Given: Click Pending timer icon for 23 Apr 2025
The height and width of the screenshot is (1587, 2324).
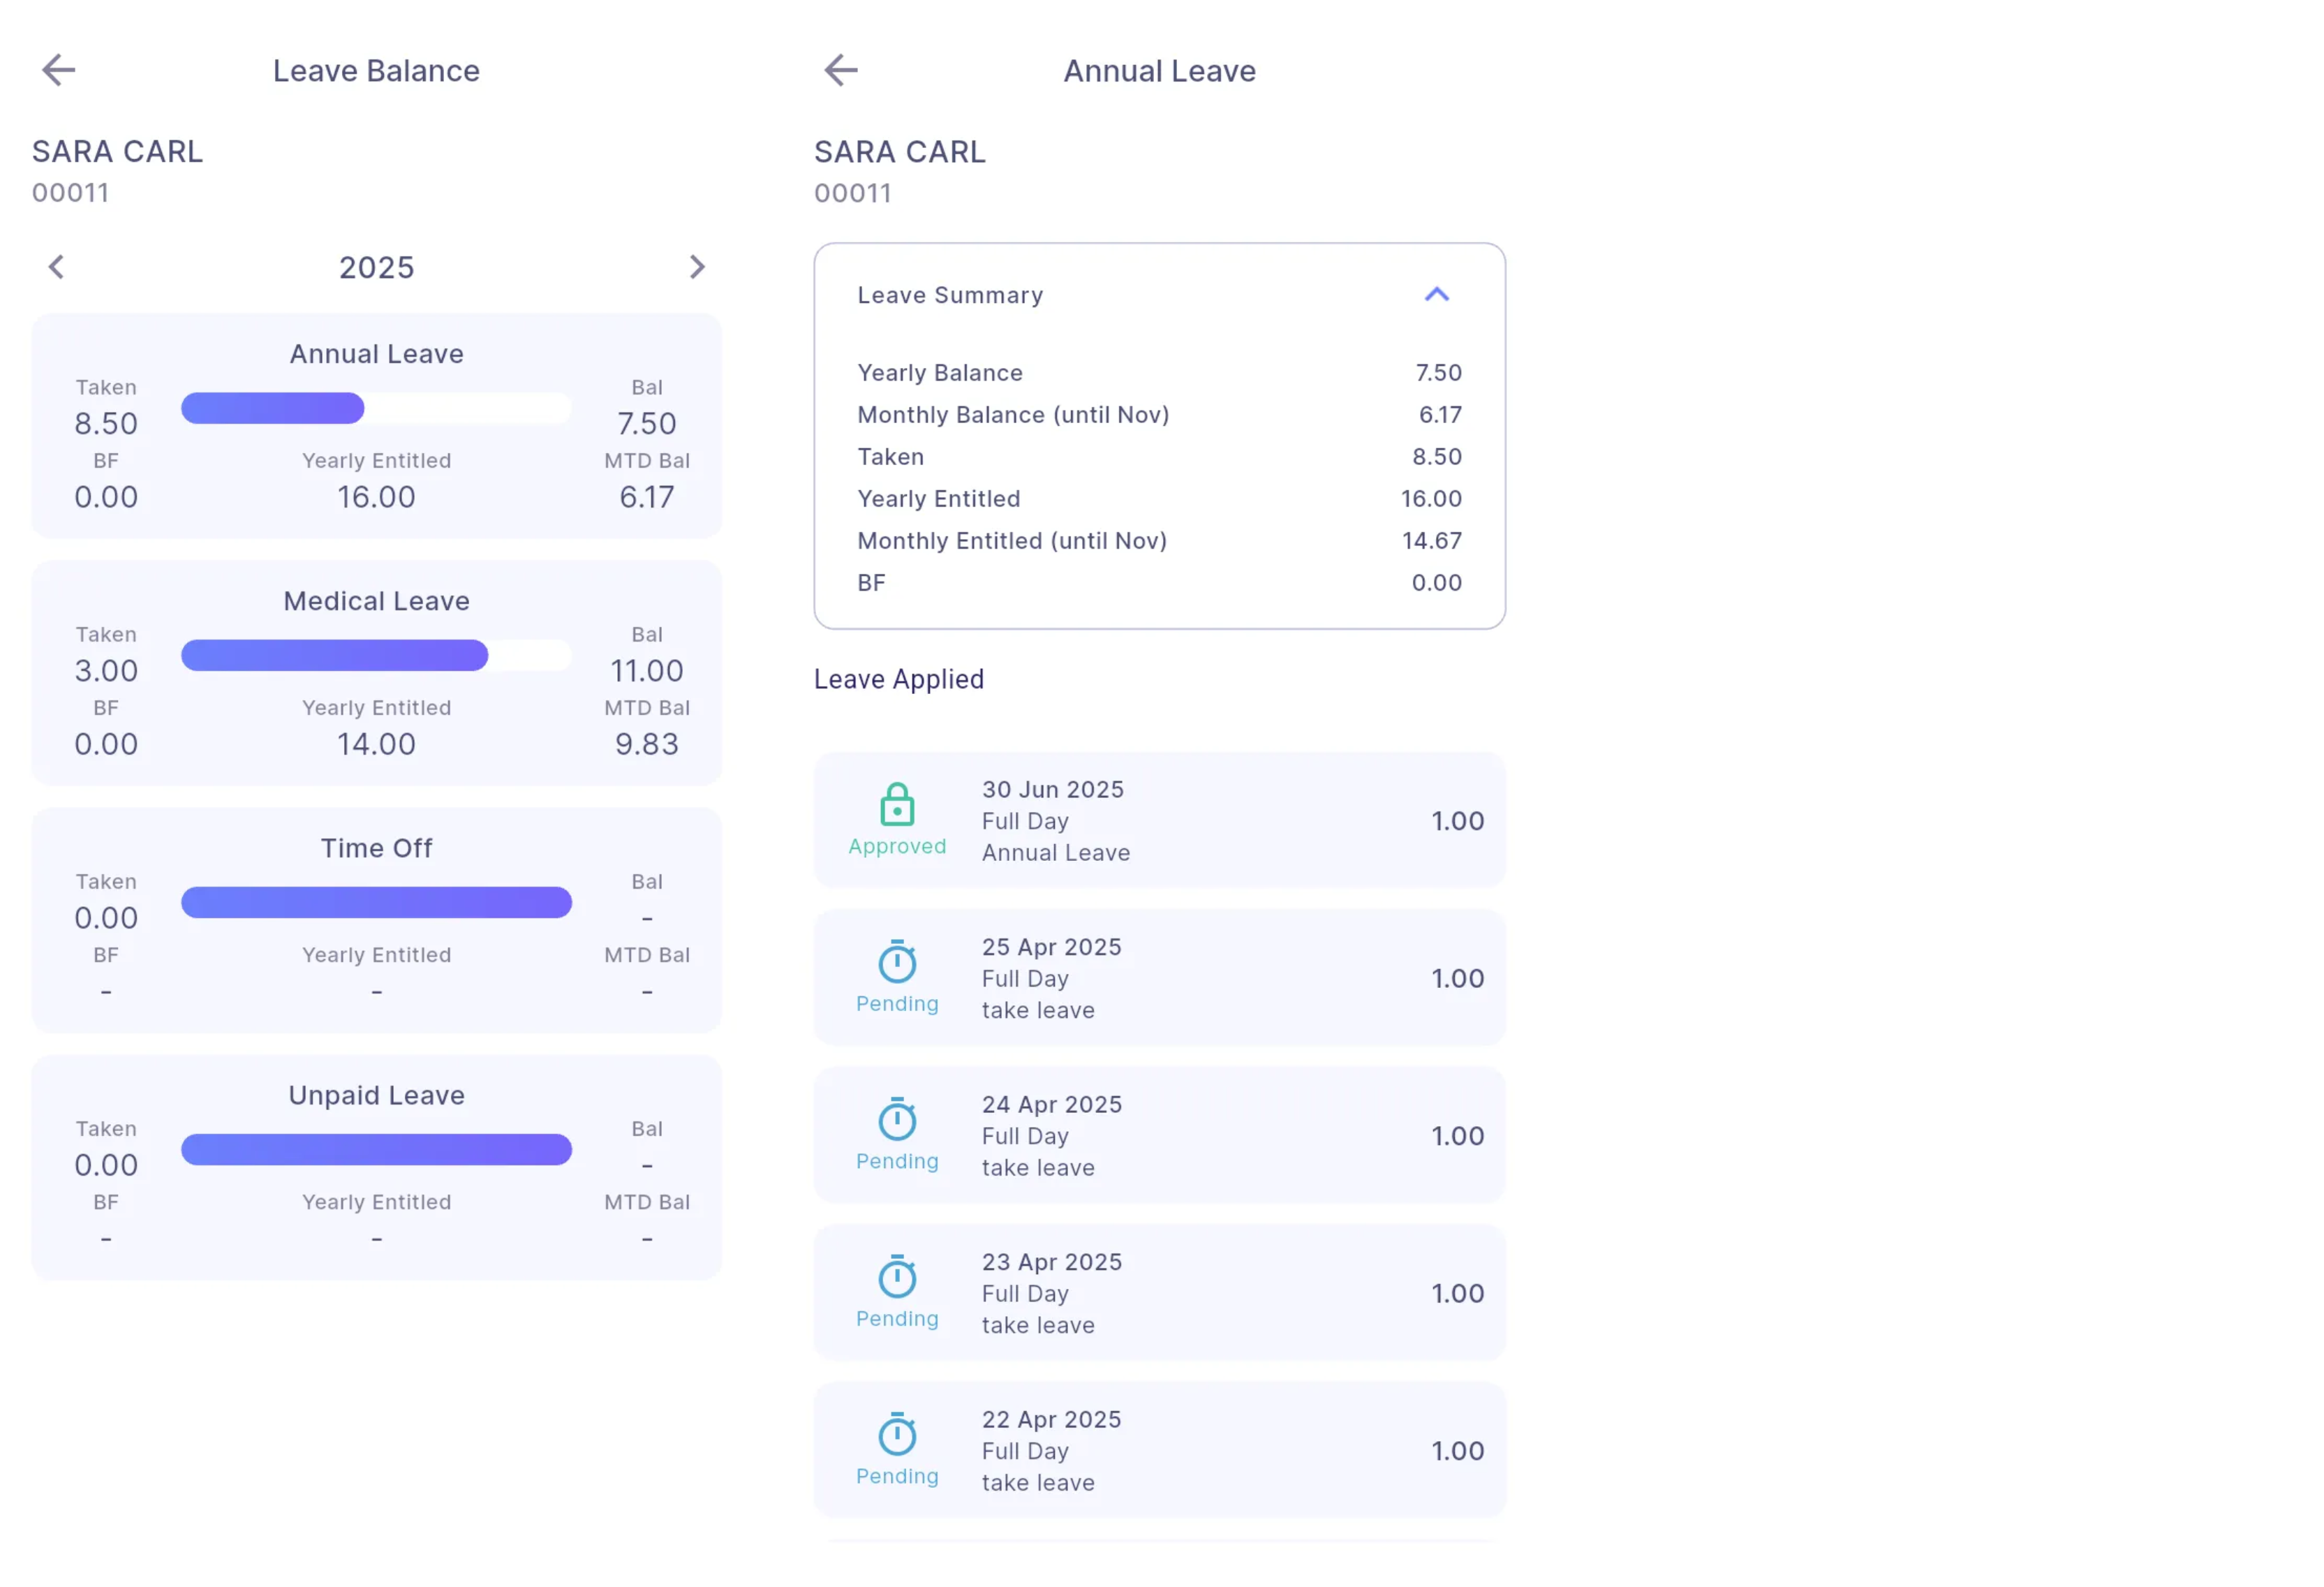Looking at the screenshot, I should [897, 1277].
